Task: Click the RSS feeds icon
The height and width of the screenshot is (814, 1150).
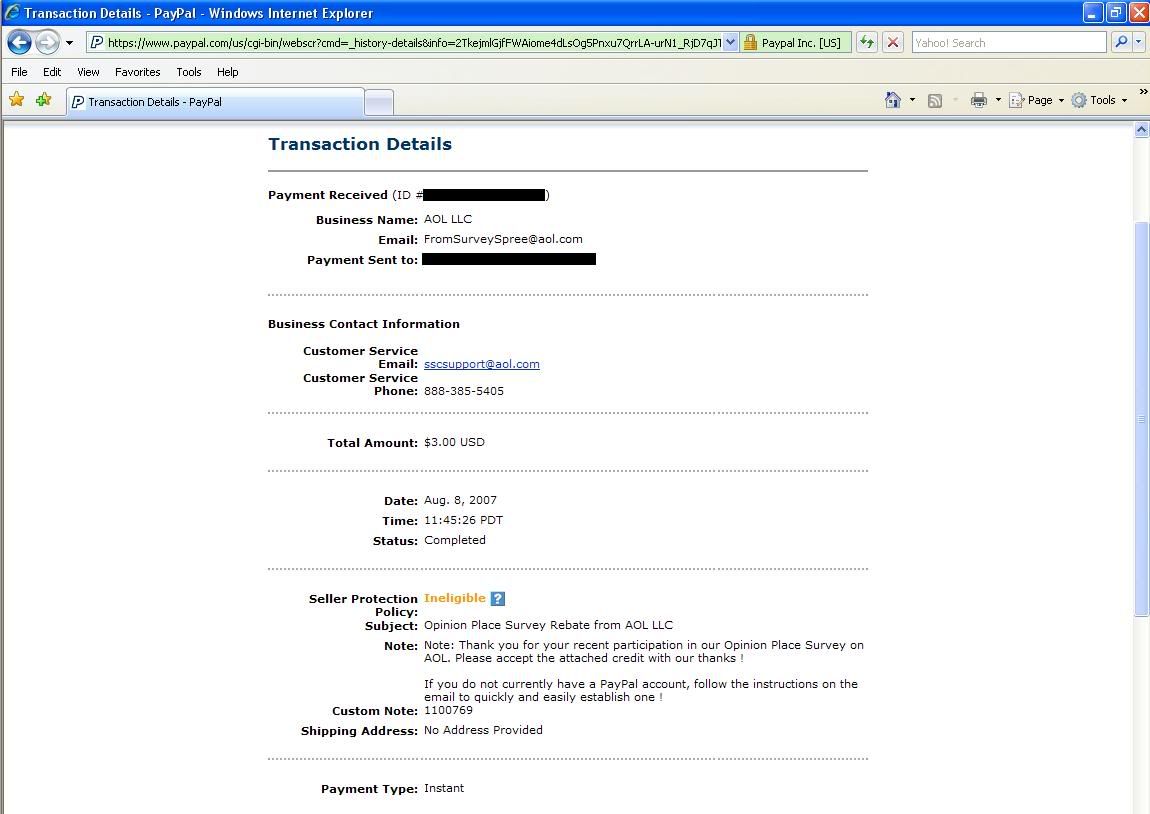Action: pyautogui.click(x=935, y=100)
